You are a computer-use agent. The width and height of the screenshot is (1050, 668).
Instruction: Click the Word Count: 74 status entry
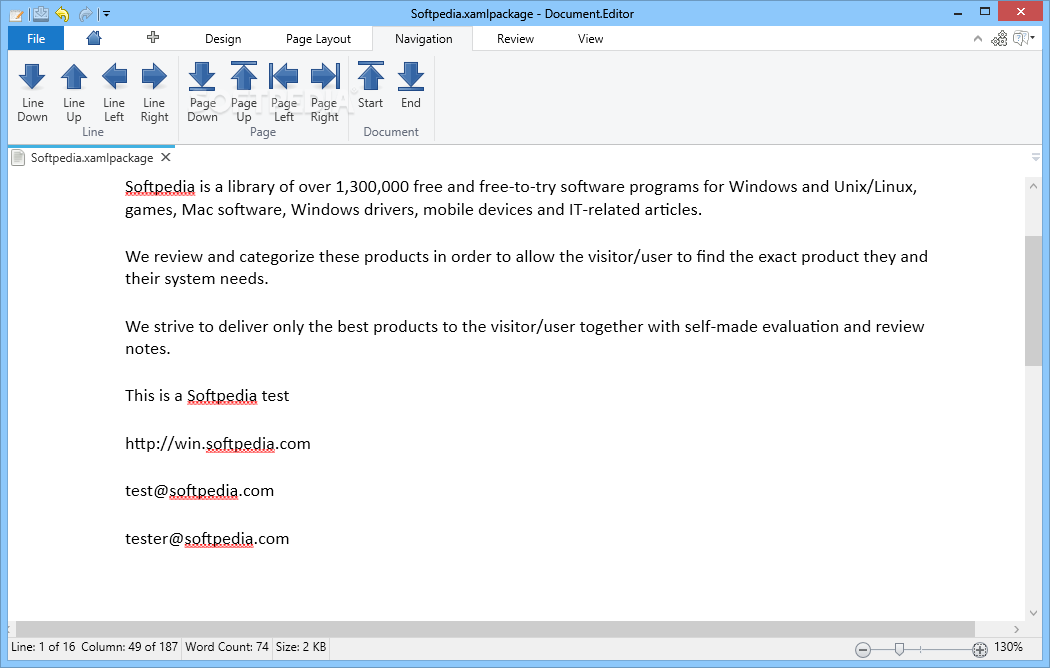tap(227, 647)
